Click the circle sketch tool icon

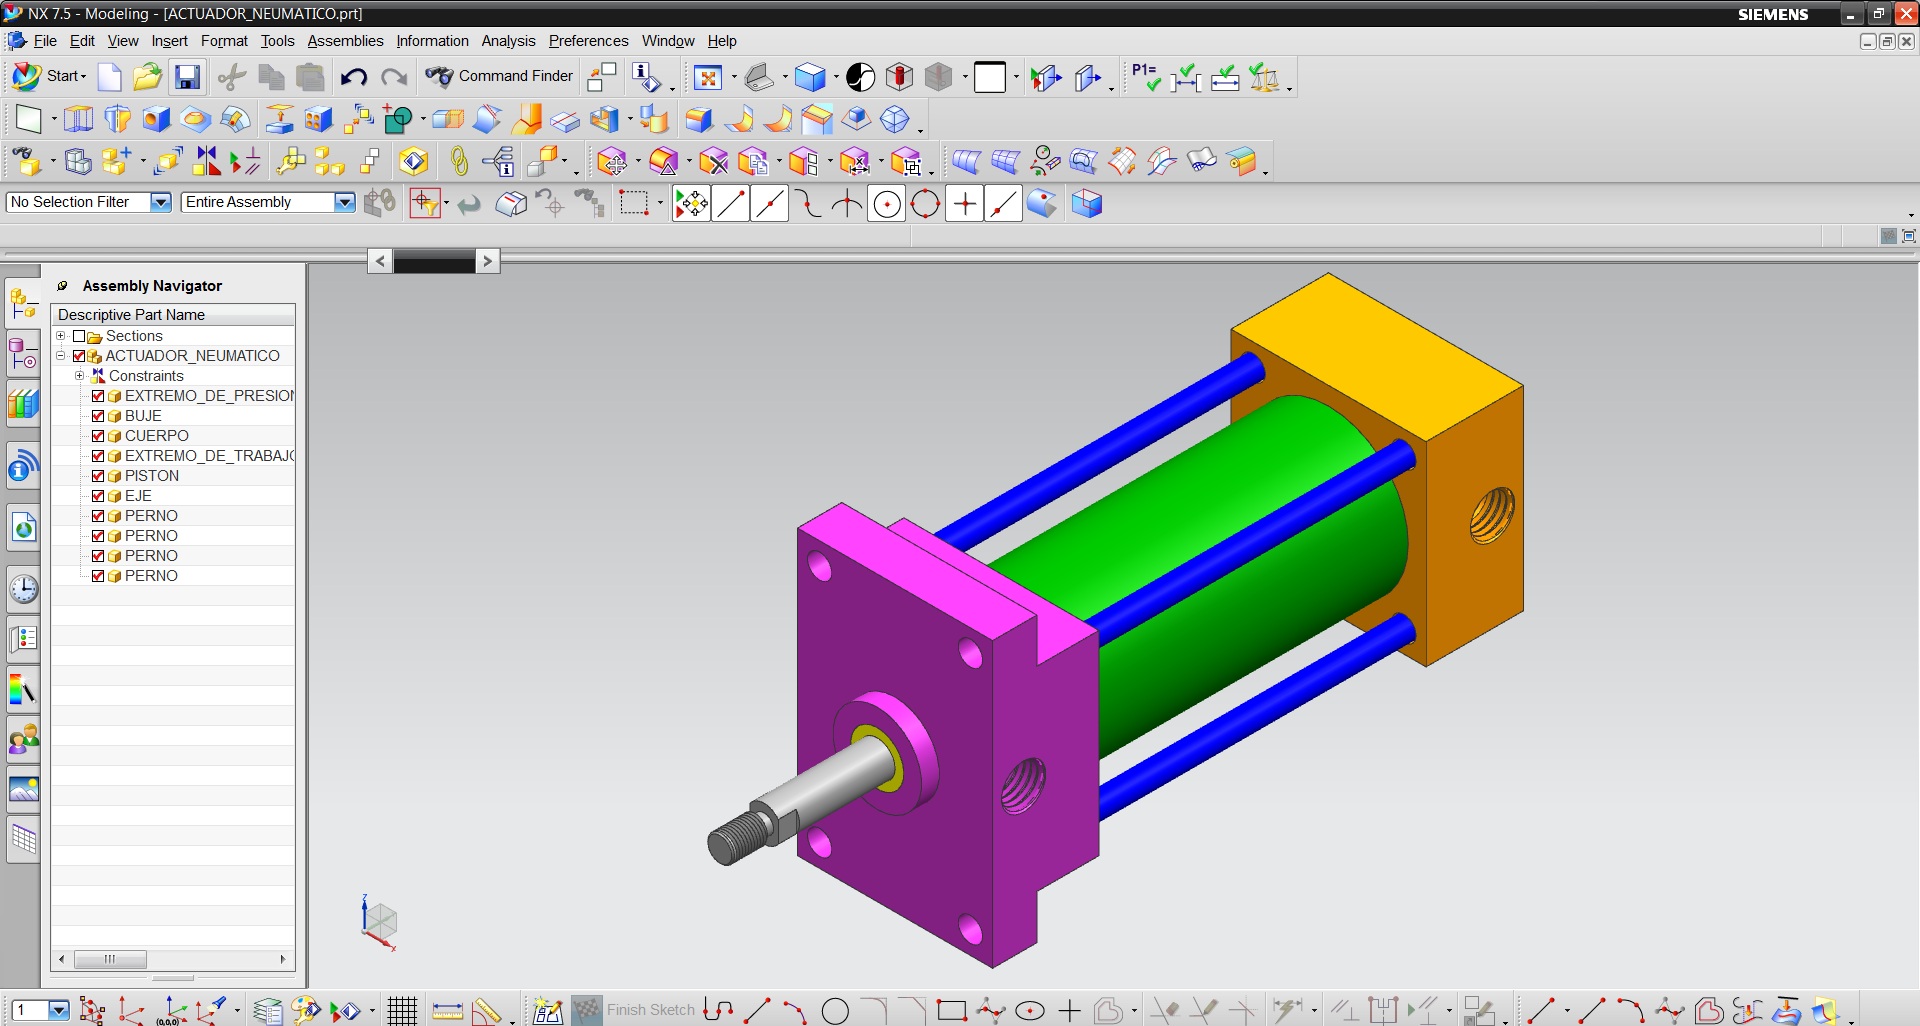[835, 1011]
